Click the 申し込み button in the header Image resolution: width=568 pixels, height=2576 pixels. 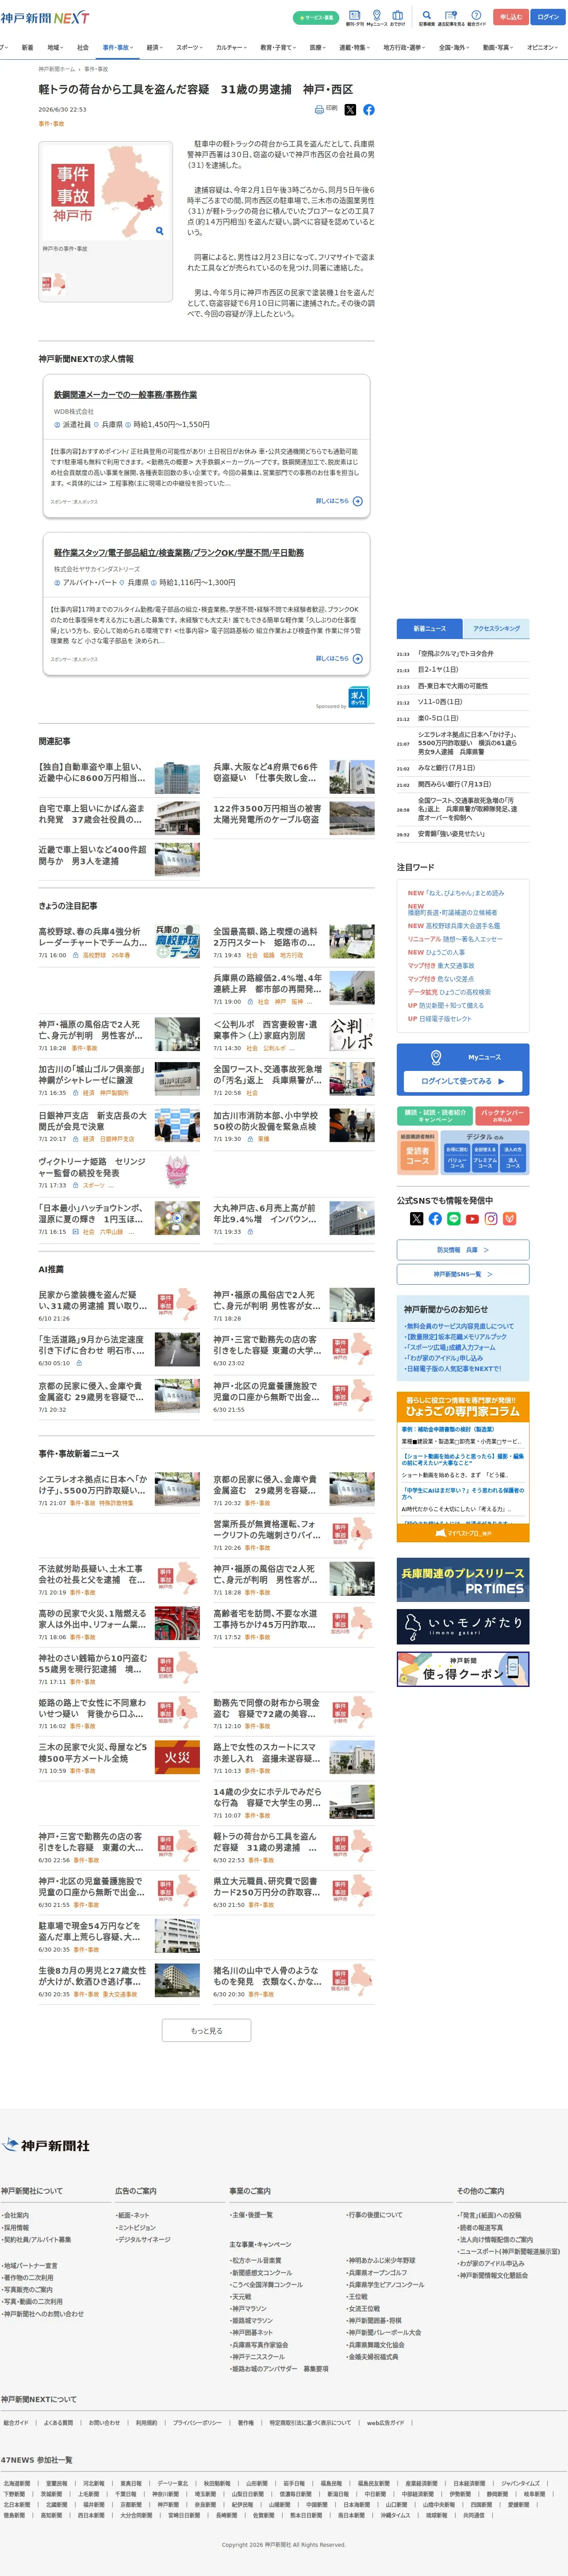click(511, 17)
